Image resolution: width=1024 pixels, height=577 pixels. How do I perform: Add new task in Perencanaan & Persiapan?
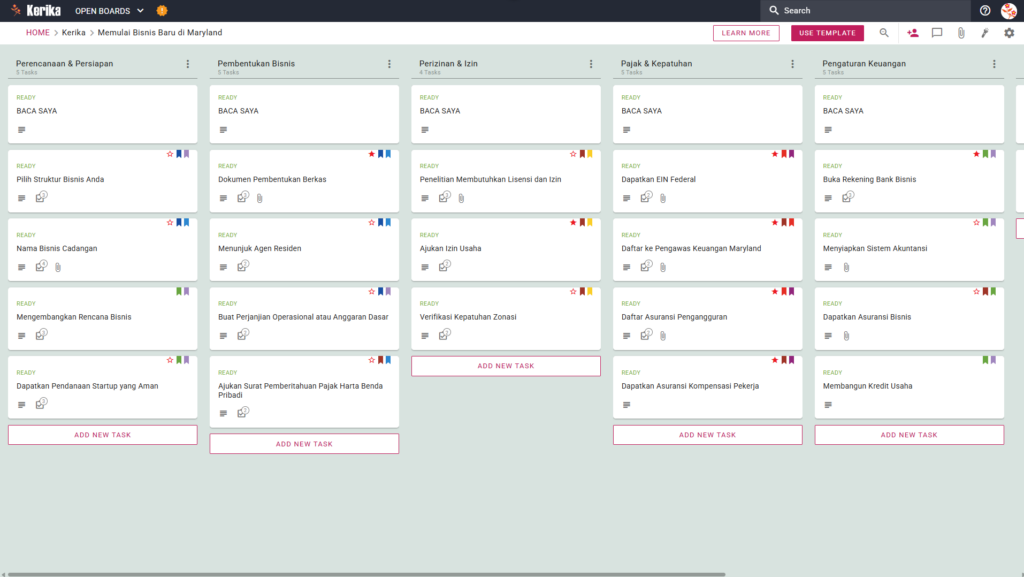pos(103,435)
